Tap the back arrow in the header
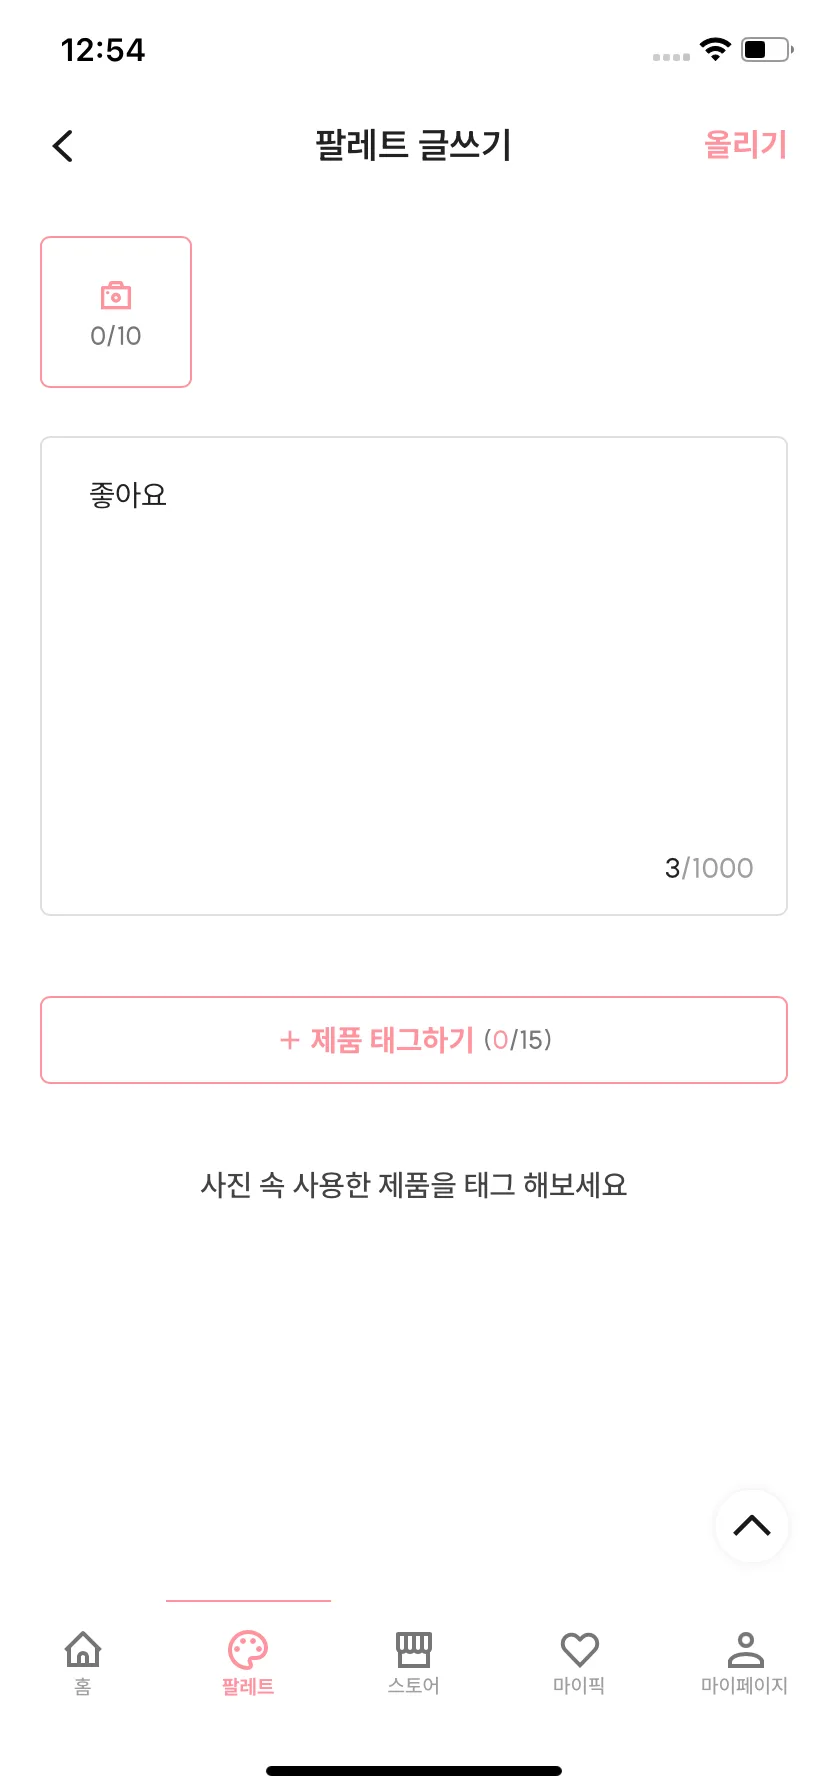 [x=63, y=146]
